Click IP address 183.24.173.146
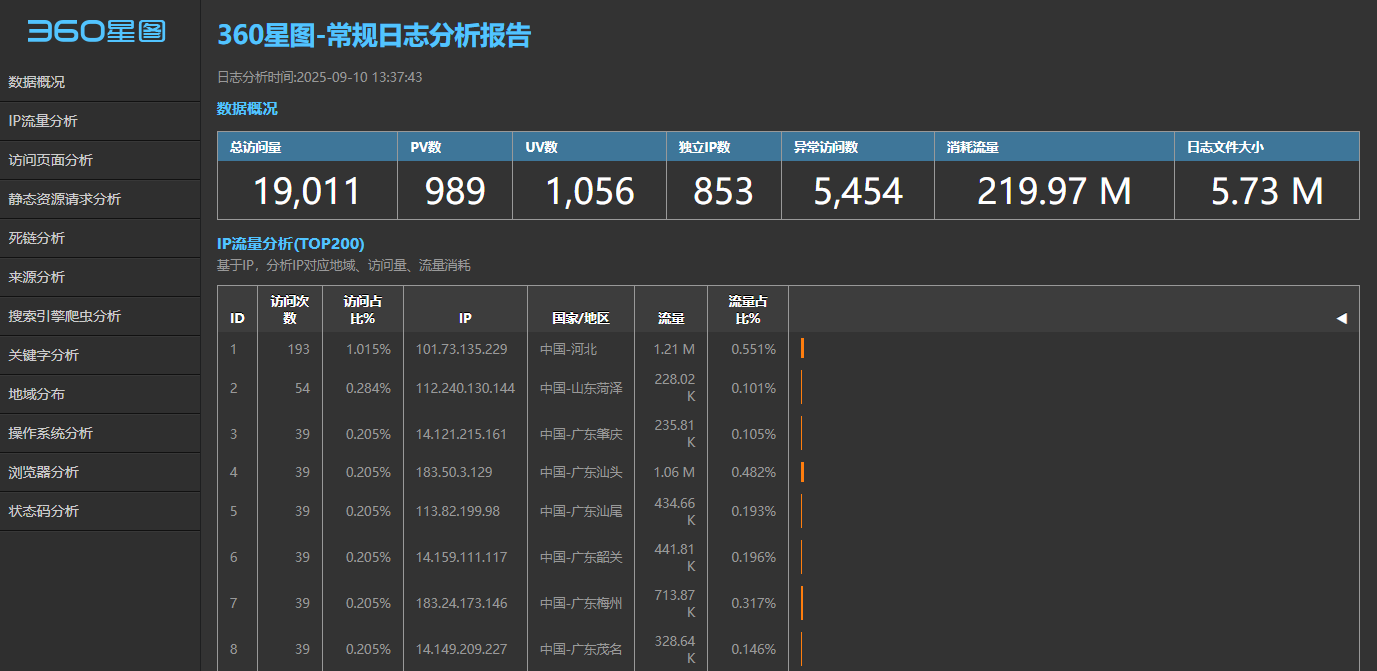 (x=462, y=603)
